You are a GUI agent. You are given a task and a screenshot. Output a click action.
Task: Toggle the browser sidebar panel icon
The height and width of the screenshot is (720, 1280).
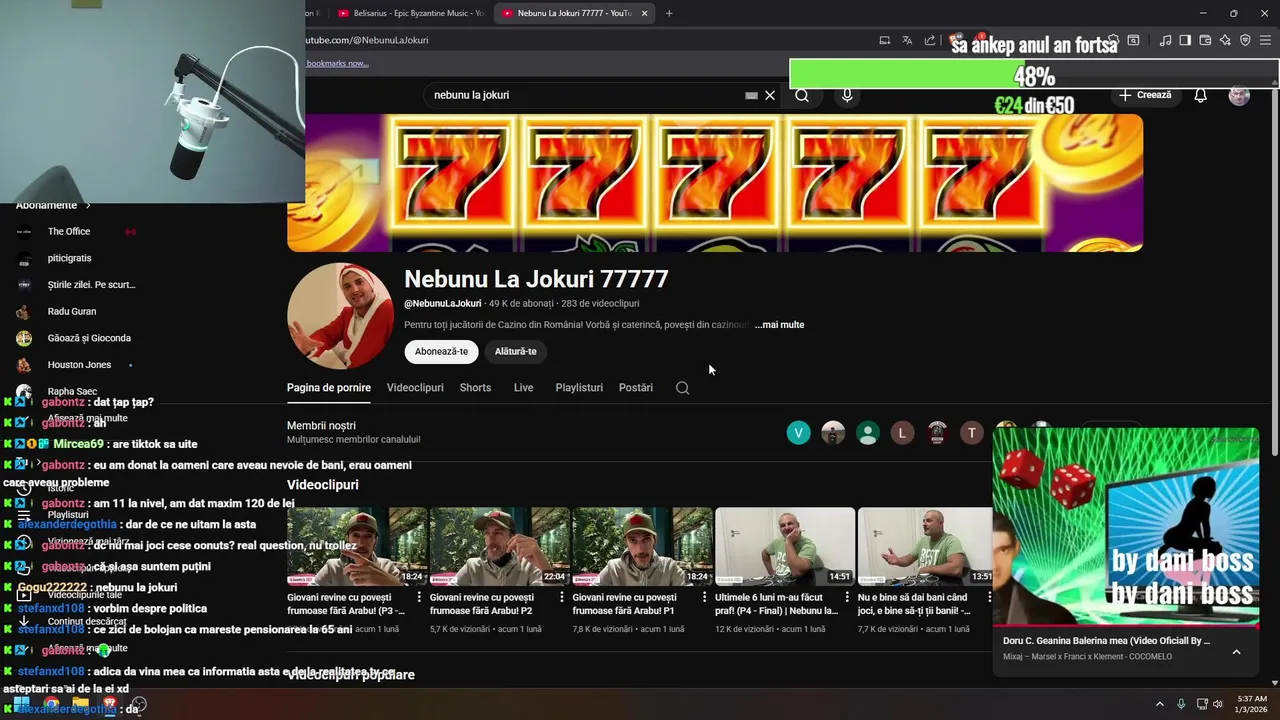pyautogui.click(x=1185, y=40)
